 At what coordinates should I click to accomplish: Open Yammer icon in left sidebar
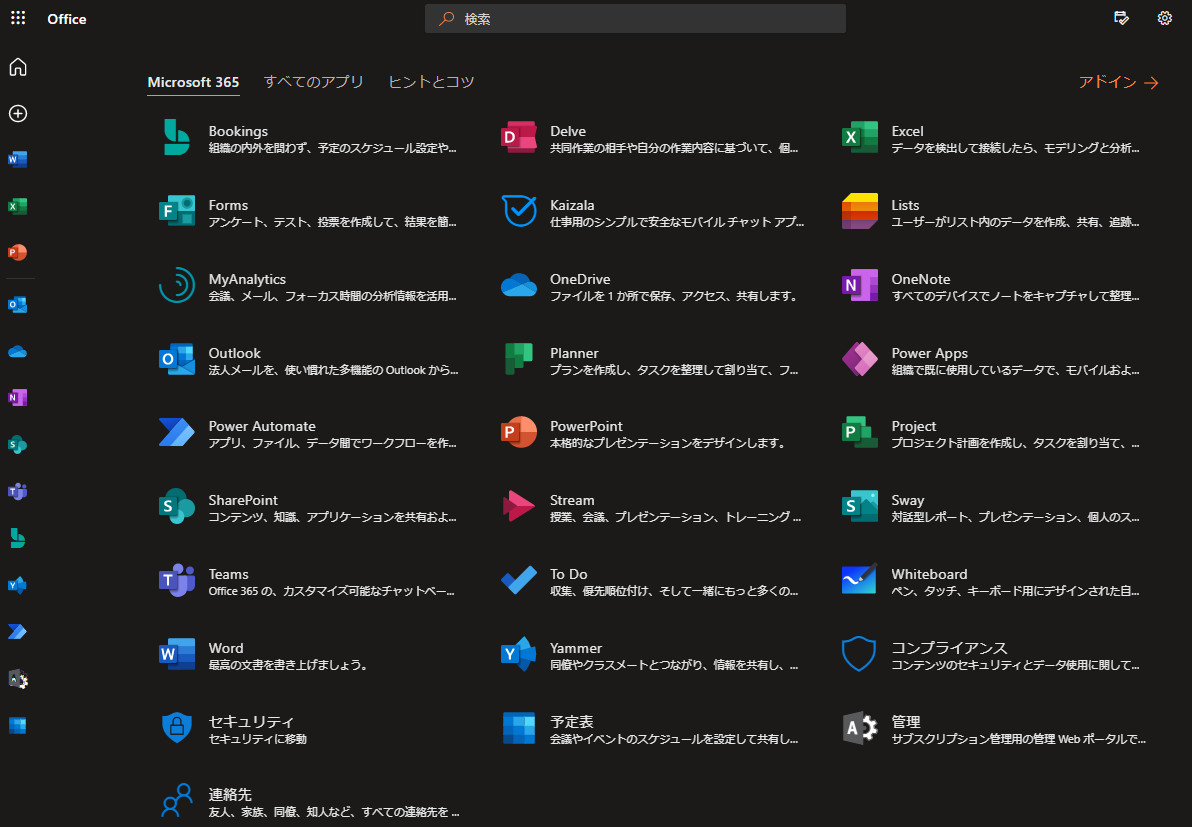(17, 585)
